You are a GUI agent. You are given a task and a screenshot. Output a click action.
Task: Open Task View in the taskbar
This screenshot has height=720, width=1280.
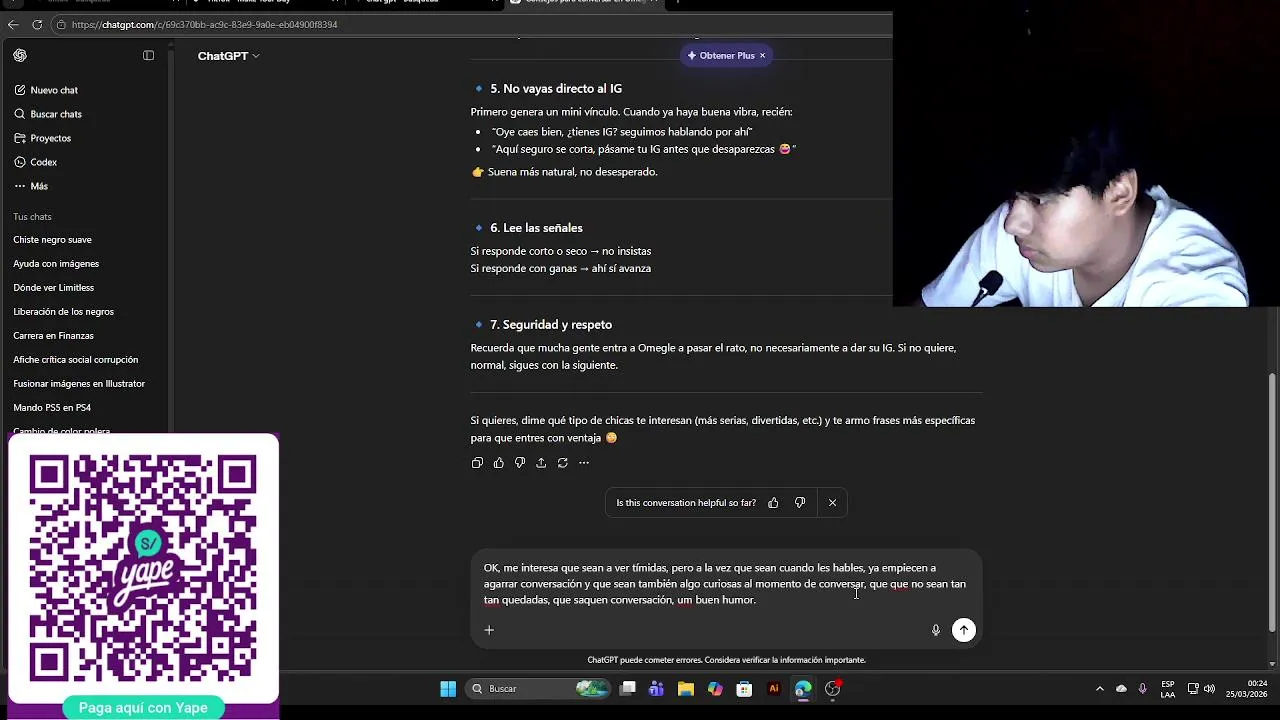pos(628,689)
